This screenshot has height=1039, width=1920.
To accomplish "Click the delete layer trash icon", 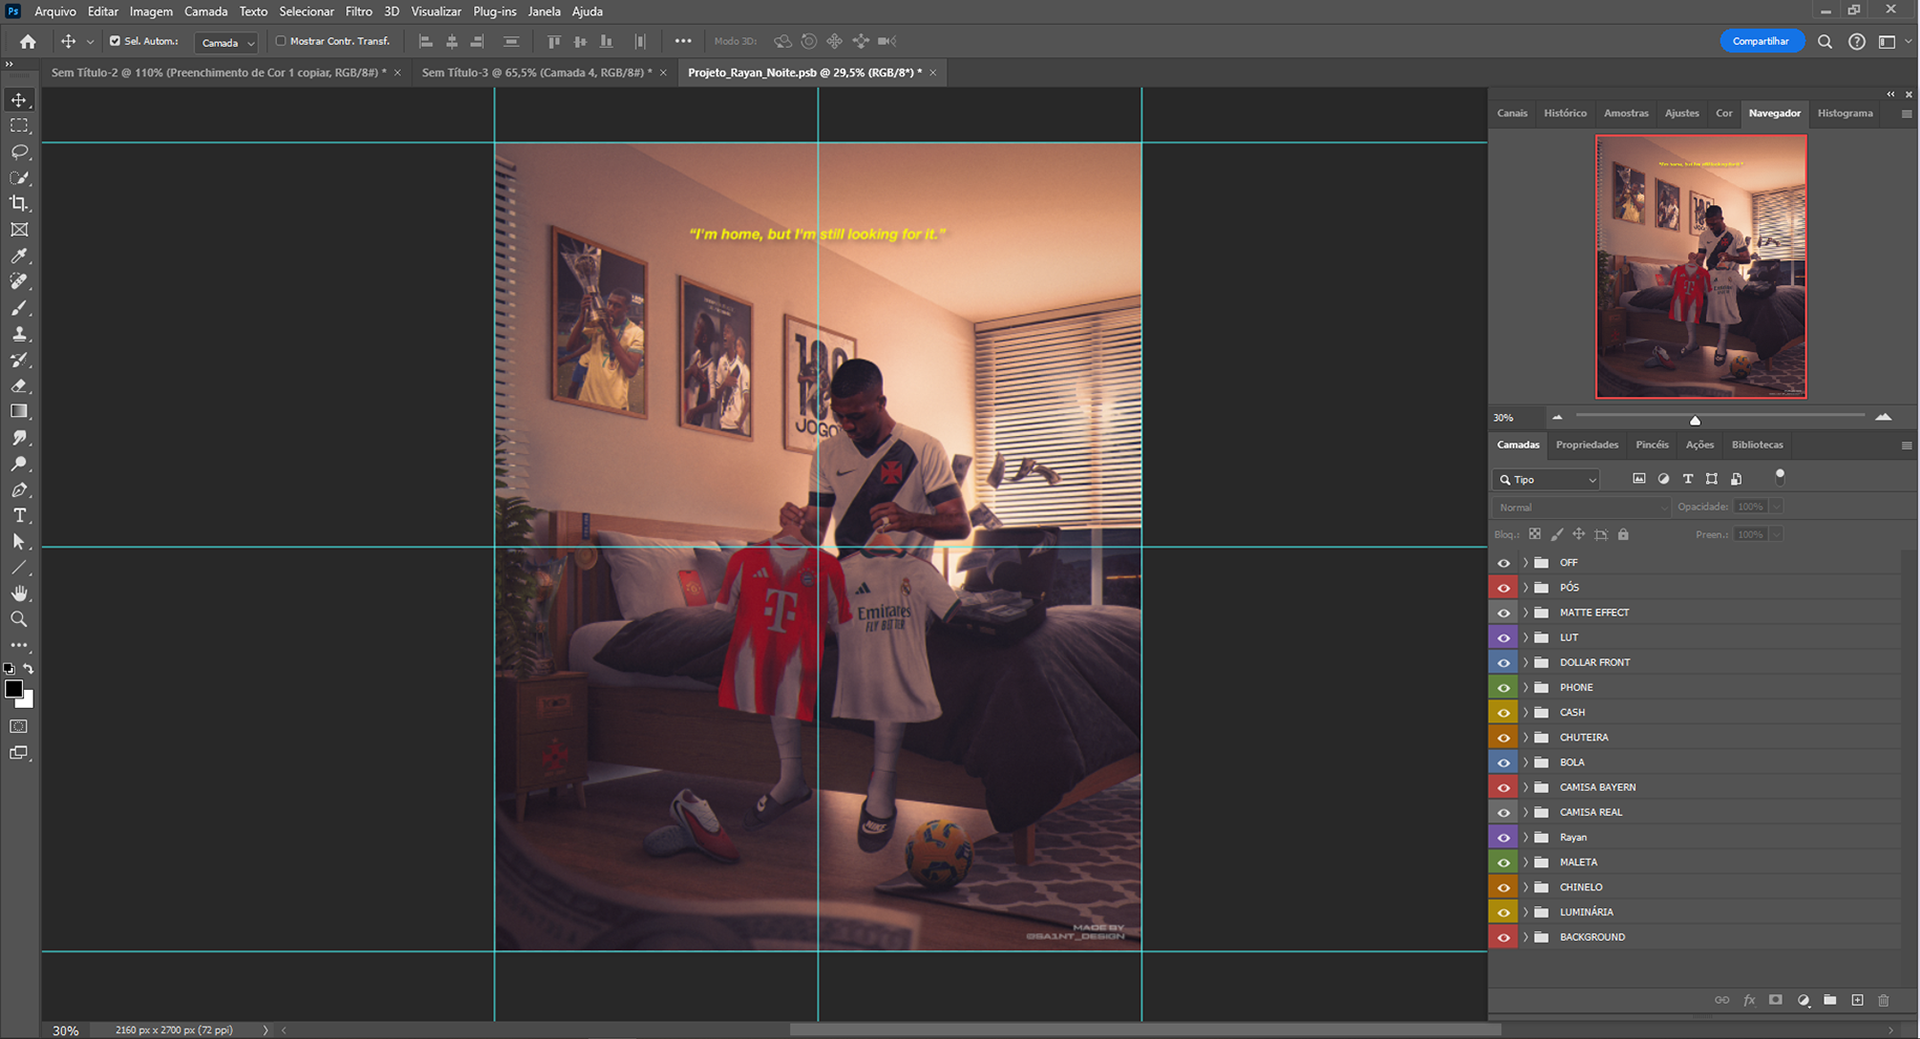I will 1884,1000.
